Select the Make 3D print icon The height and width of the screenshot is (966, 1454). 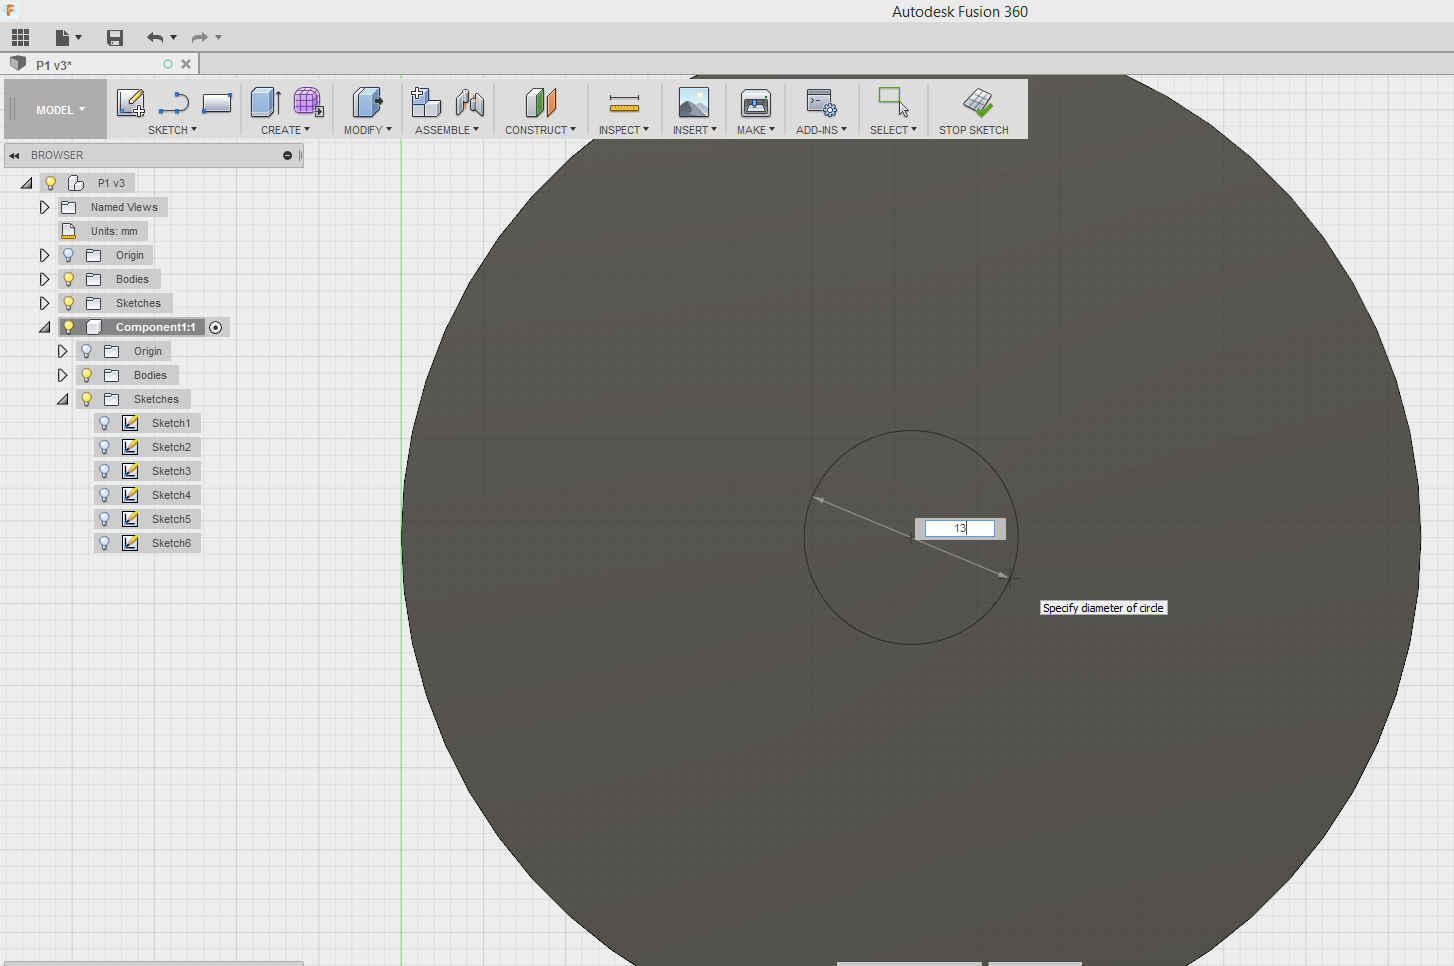point(756,102)
